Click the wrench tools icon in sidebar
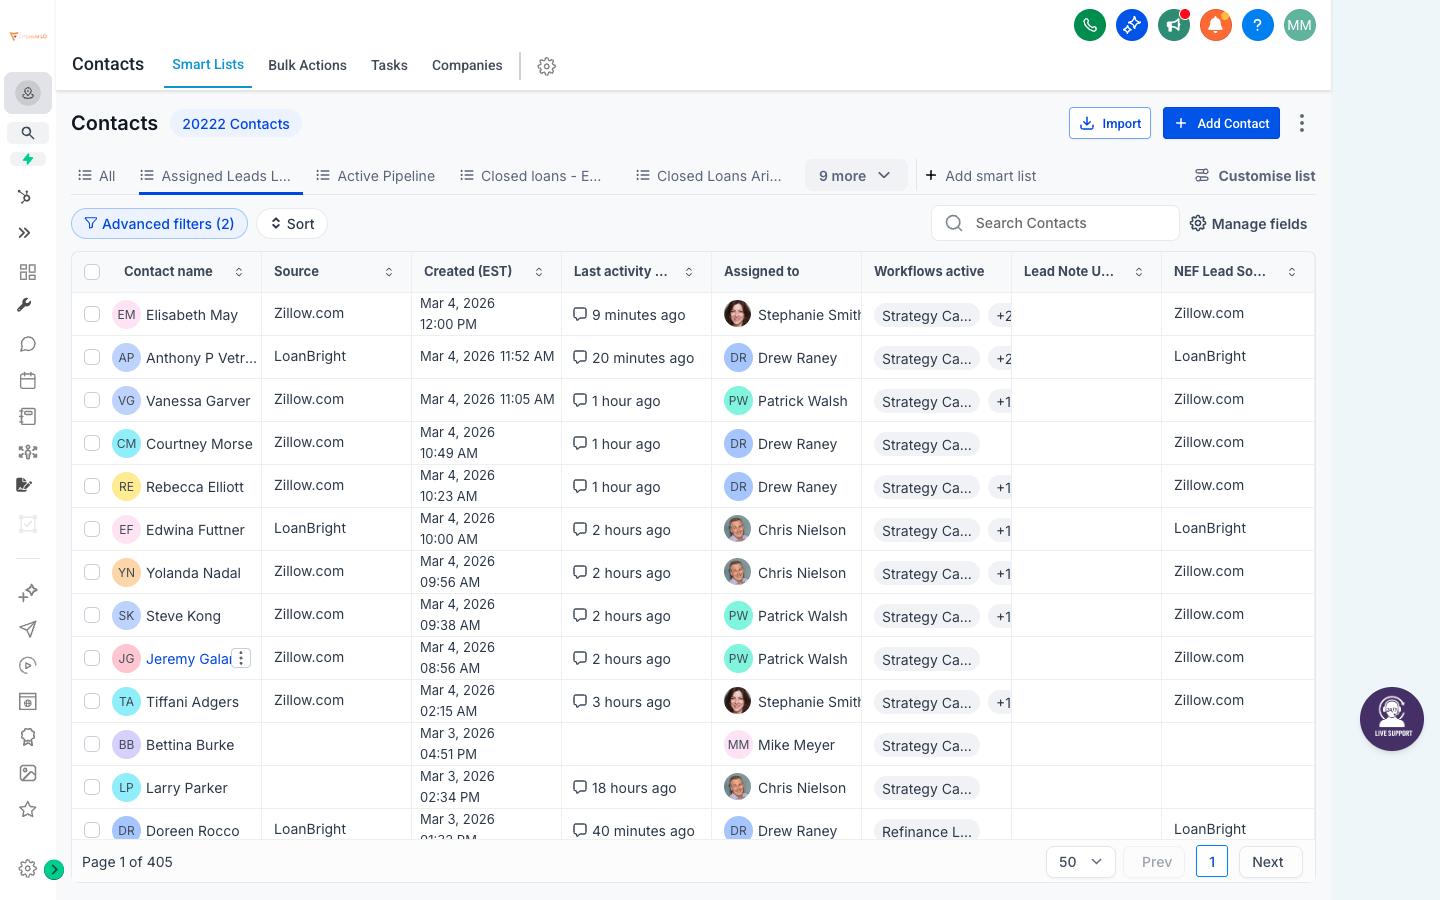1440x900 pixels. pyautogui.click(x=27, y=305)
